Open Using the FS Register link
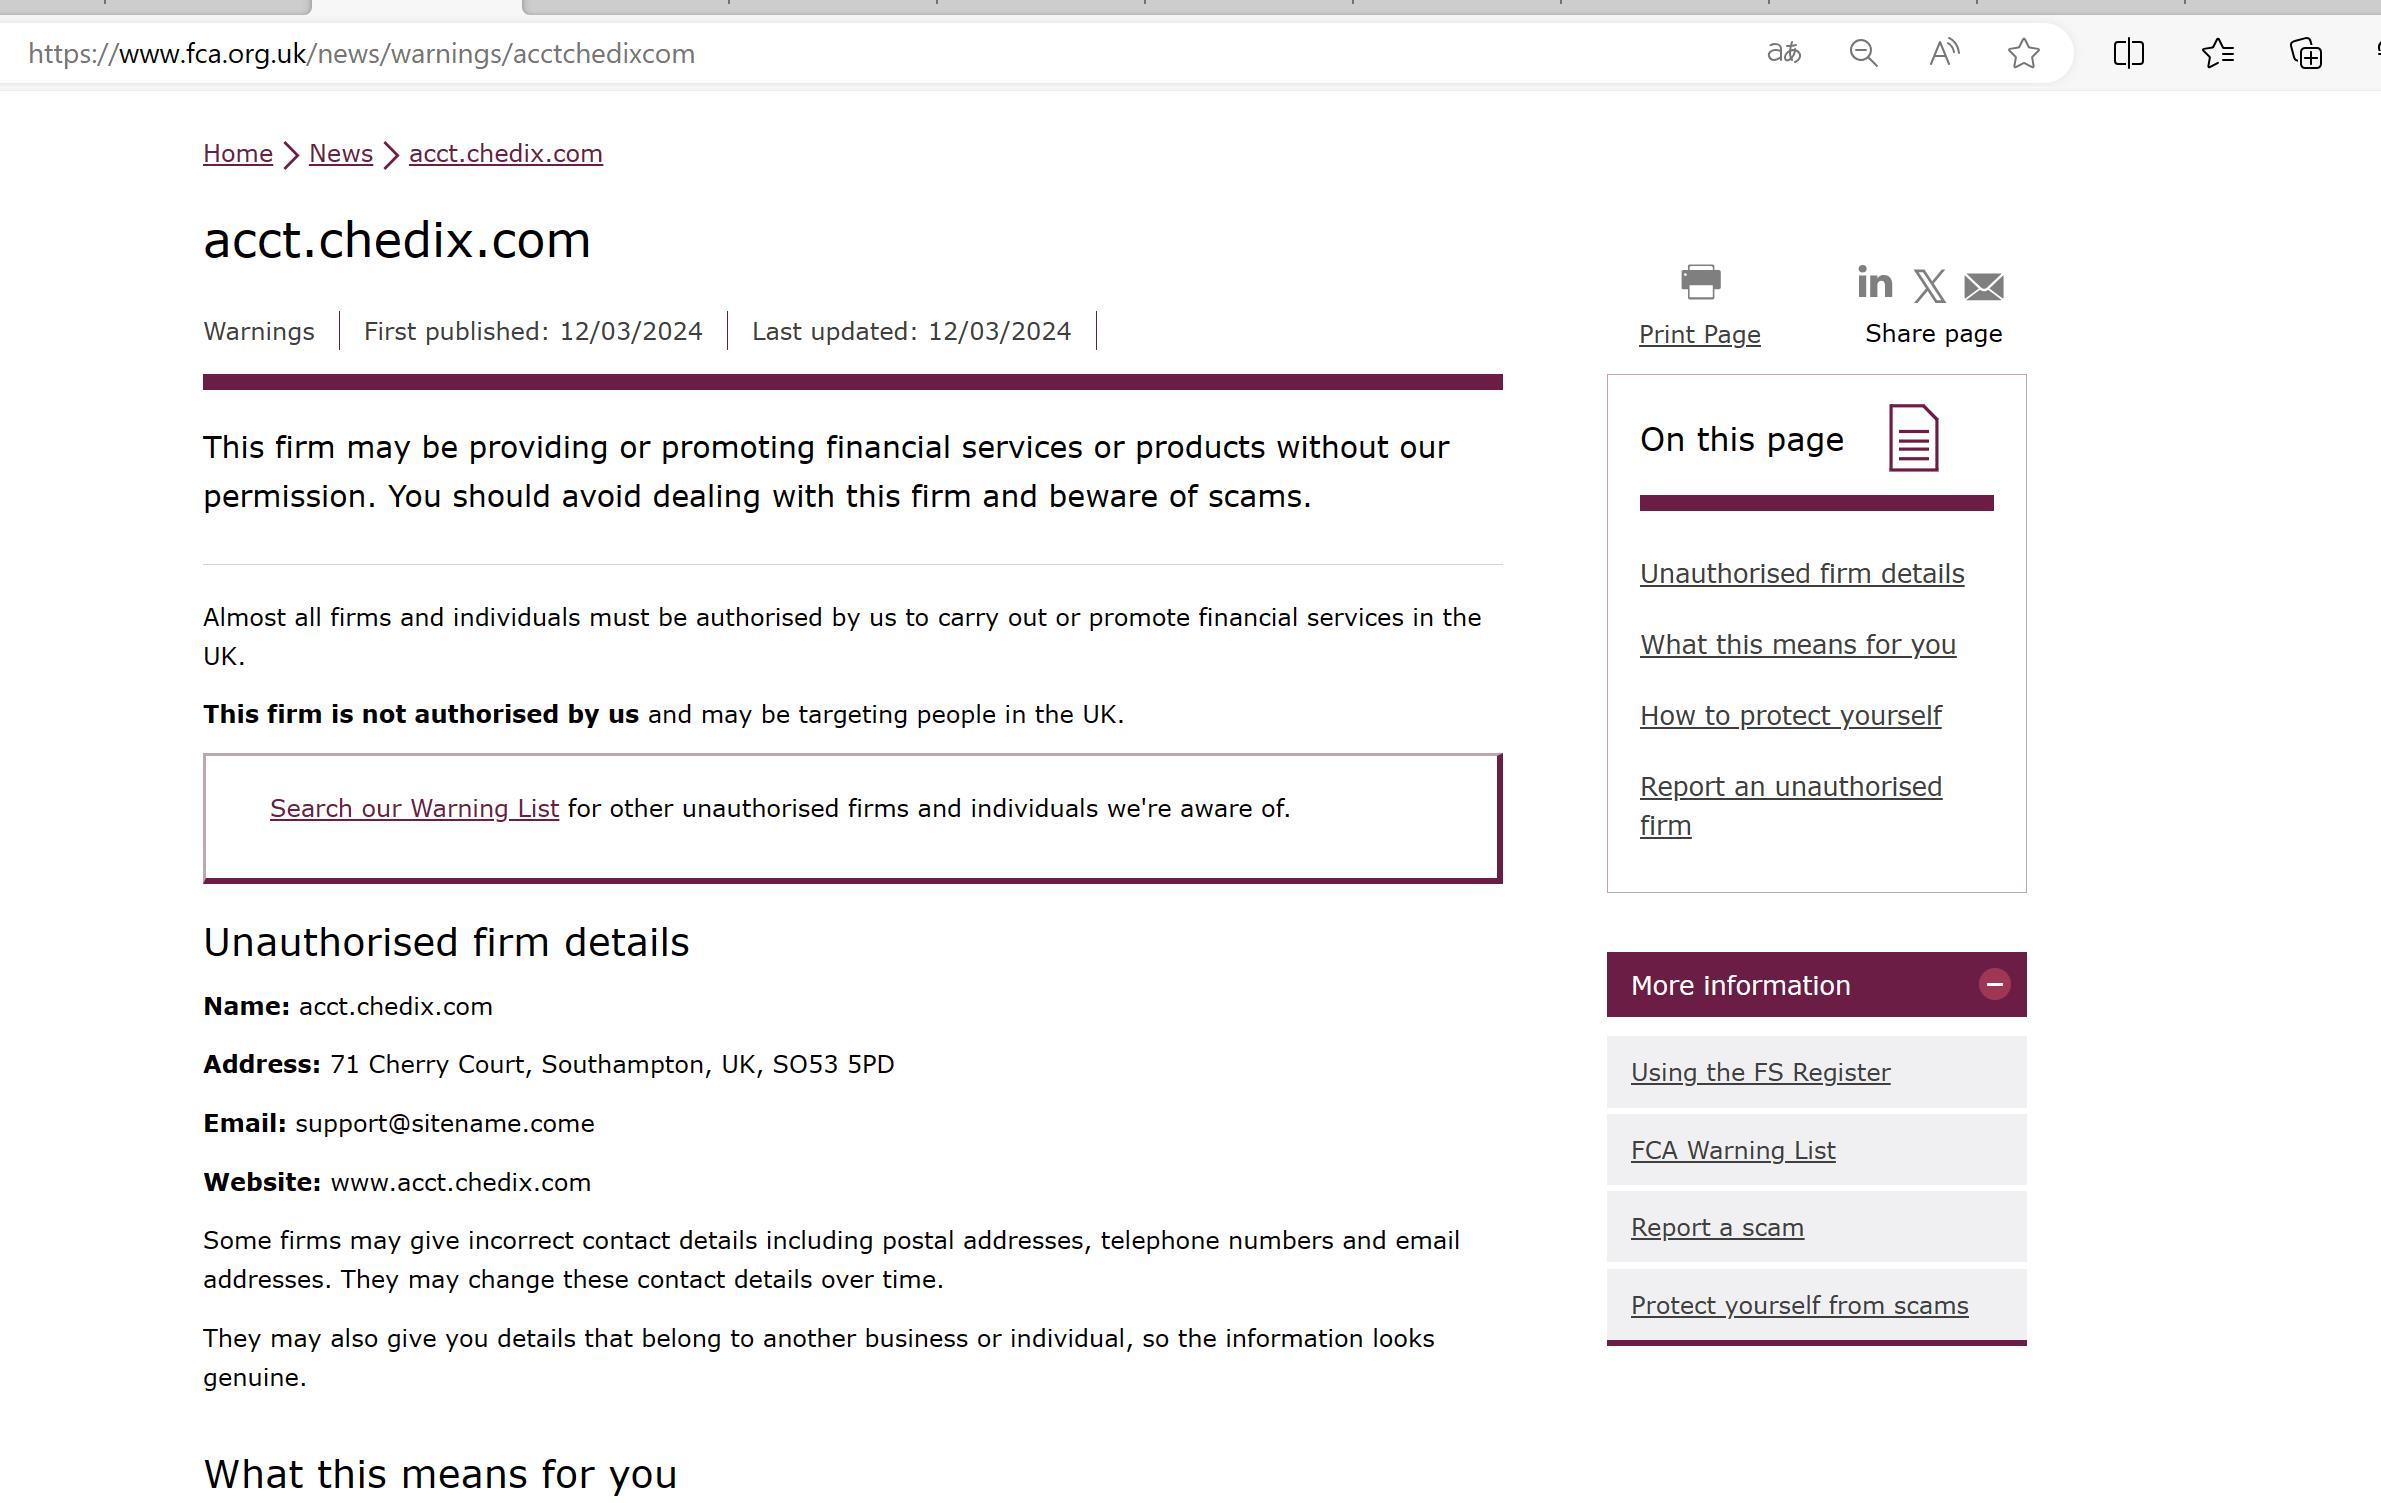This screenshot has width=2381, height=1503. click(x=1760, y=1073)
